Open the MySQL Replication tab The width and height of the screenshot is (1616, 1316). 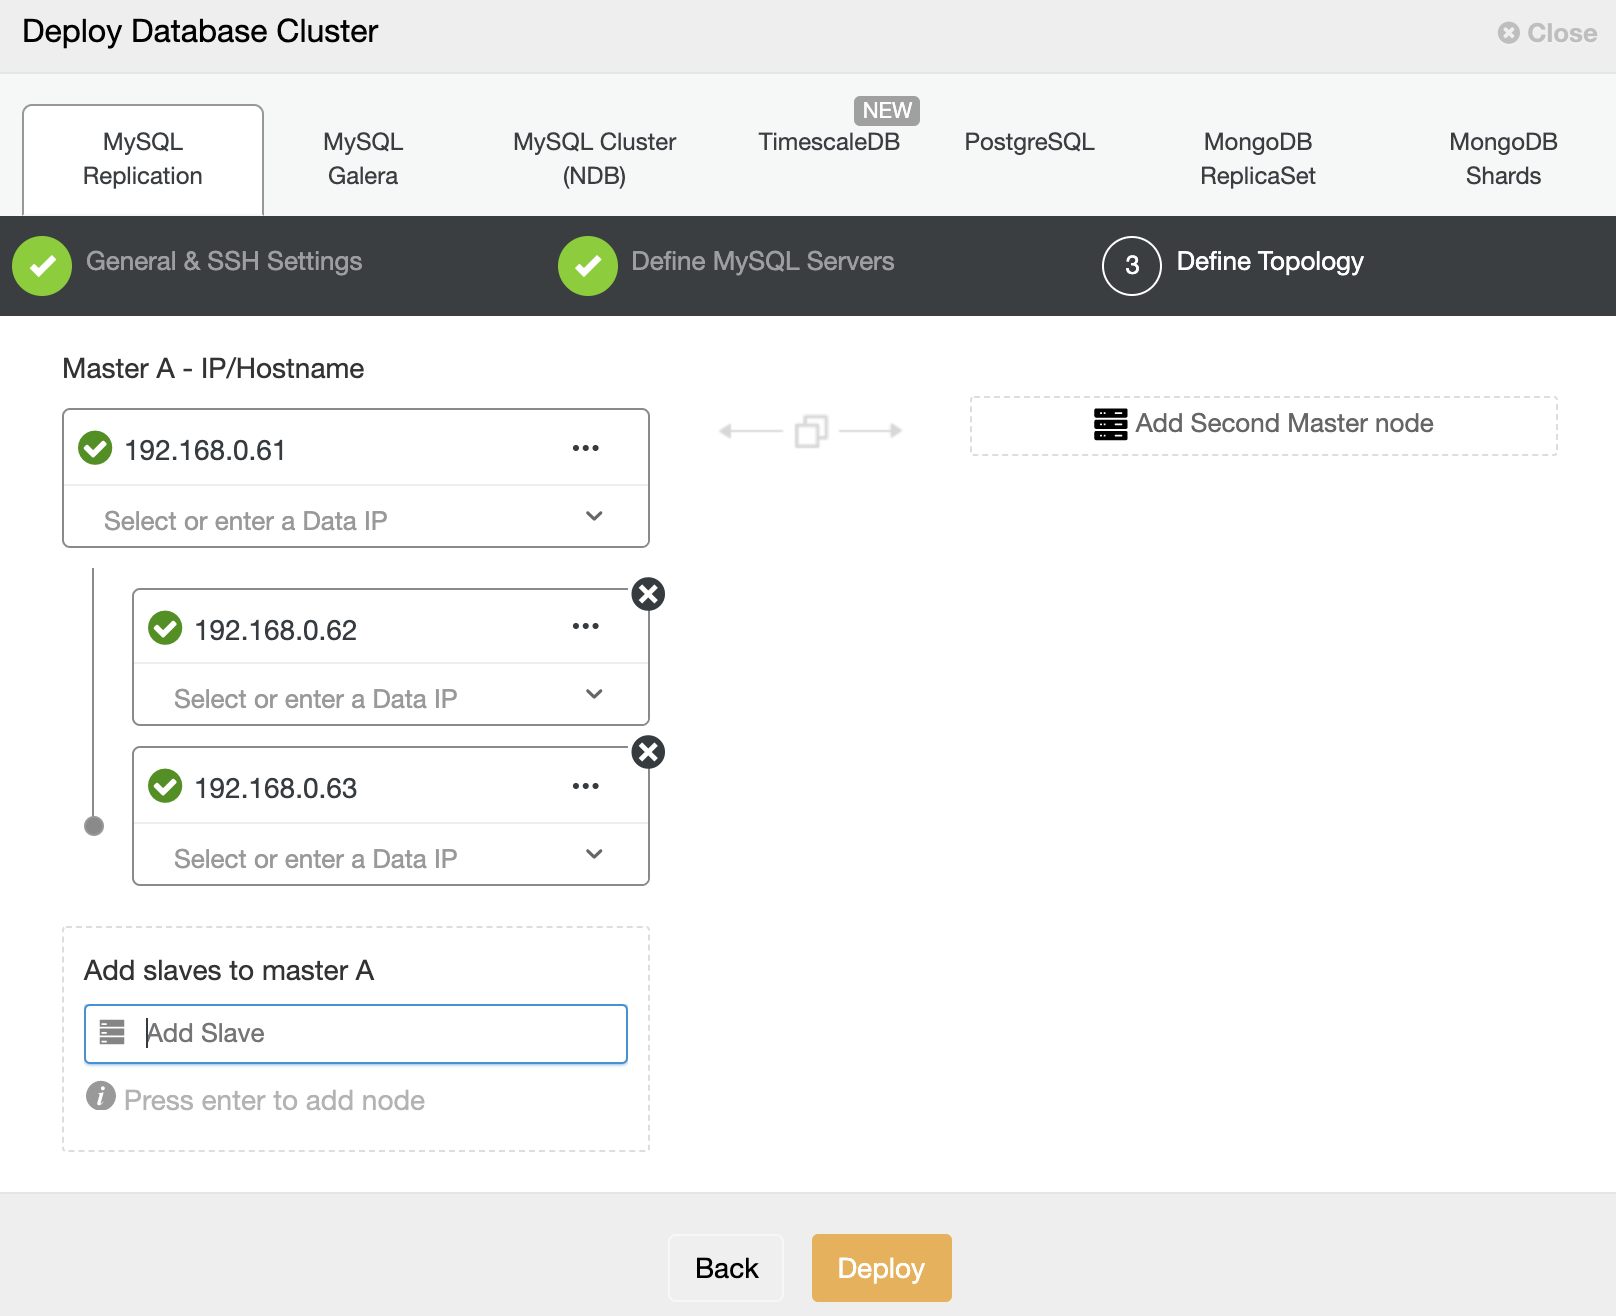click(143, 159)
